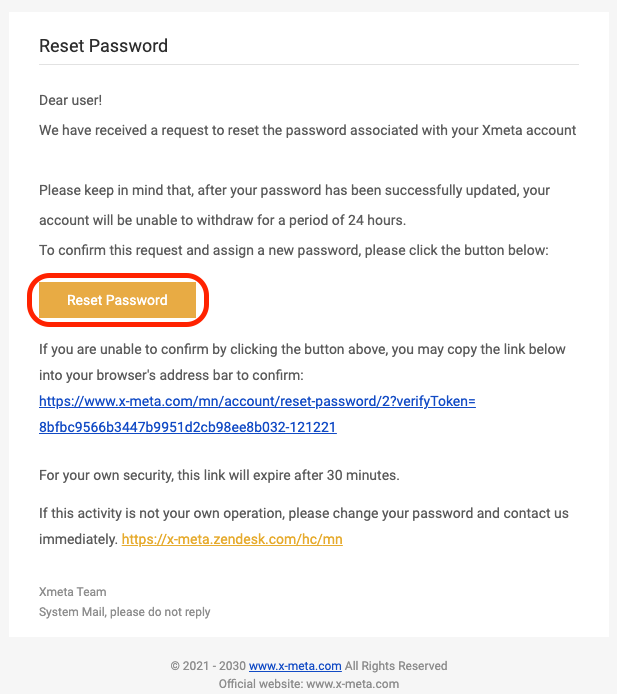The image size is (617, 694).
Task: Click the sentence mentioning your Xmeta account
Action: [308, 130]
